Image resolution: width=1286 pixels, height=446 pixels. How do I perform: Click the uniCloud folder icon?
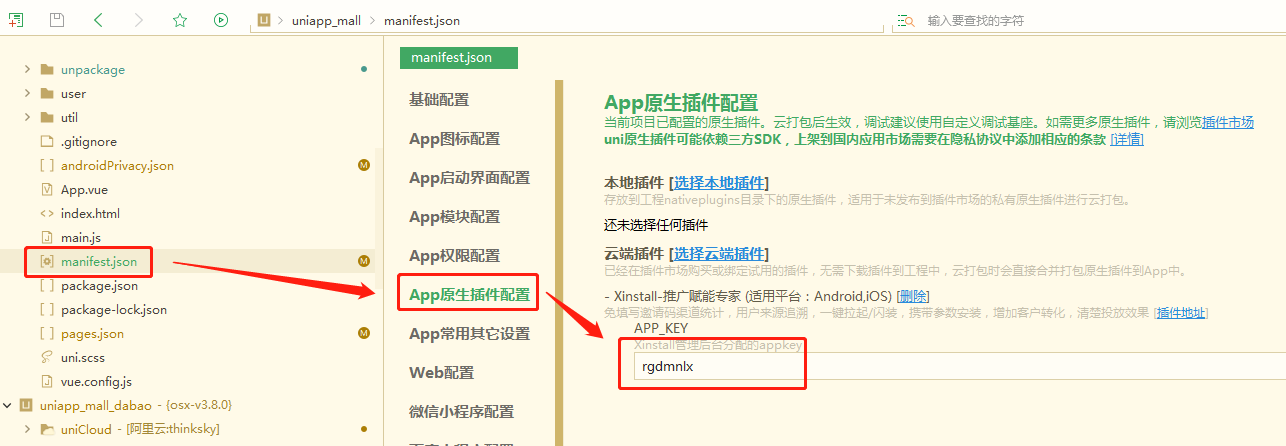click(46, 430)
